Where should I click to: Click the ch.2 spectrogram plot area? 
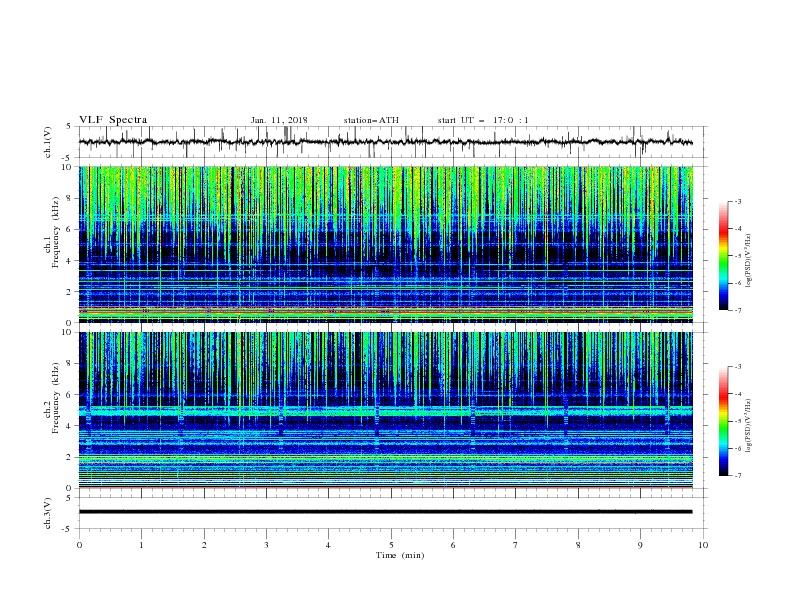coord(386,410)
